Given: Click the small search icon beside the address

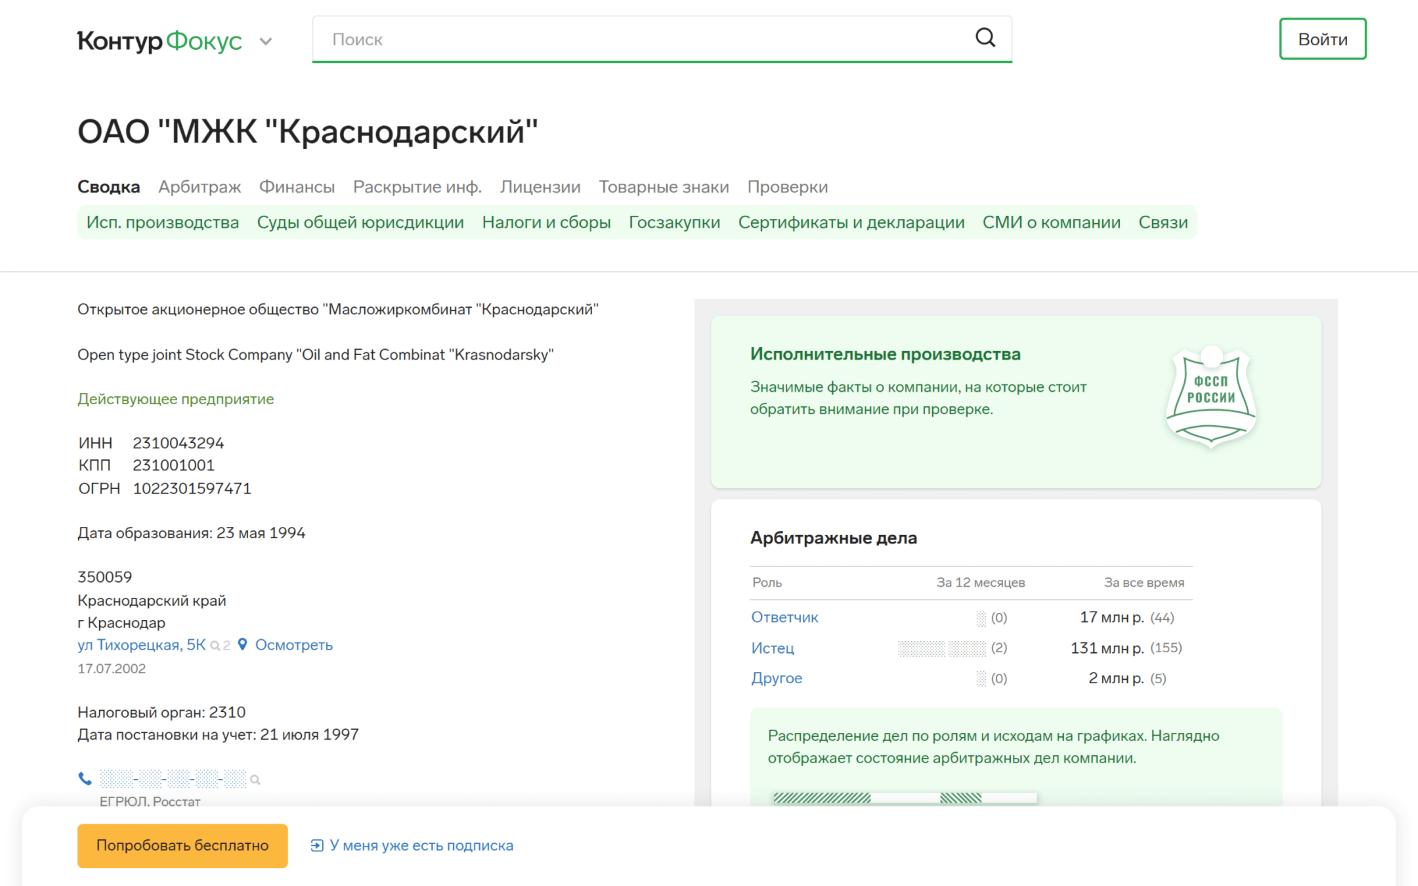Looking at the screenshot, I should coord(215,646).
